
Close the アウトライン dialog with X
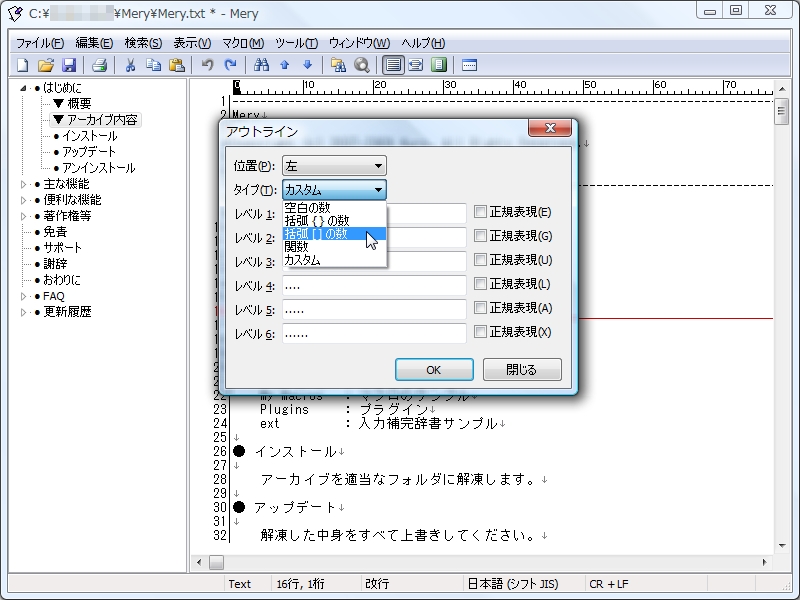549,128
